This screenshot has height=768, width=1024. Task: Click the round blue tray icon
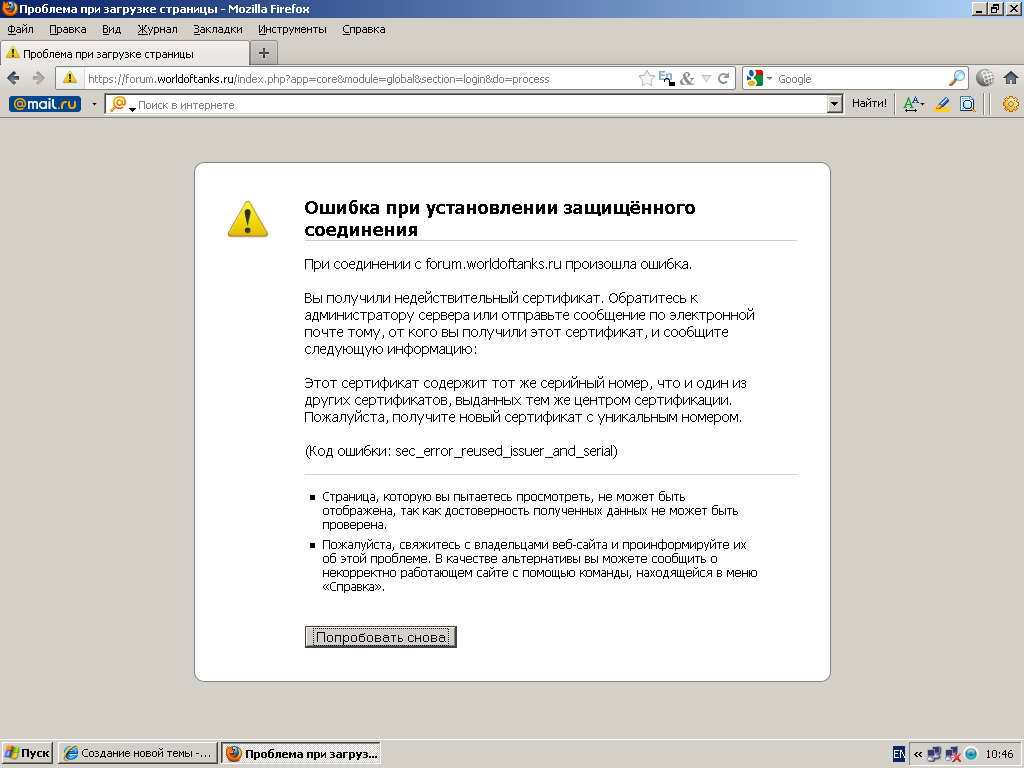(x=971, y=754)
